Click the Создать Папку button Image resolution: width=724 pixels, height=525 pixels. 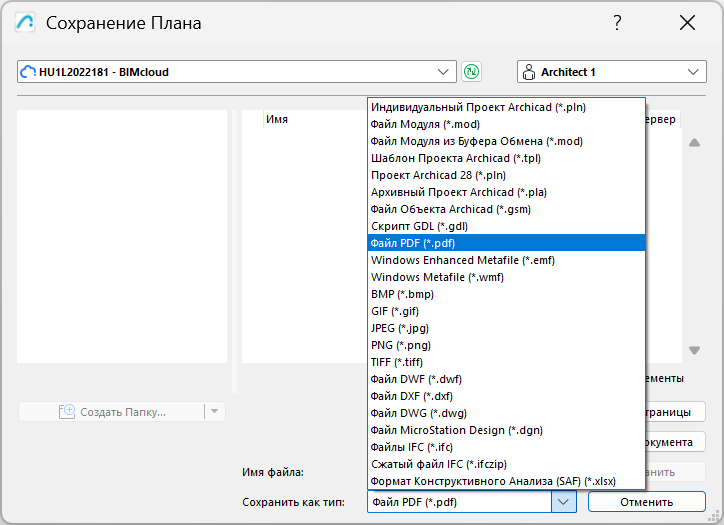tap(112, 411)
